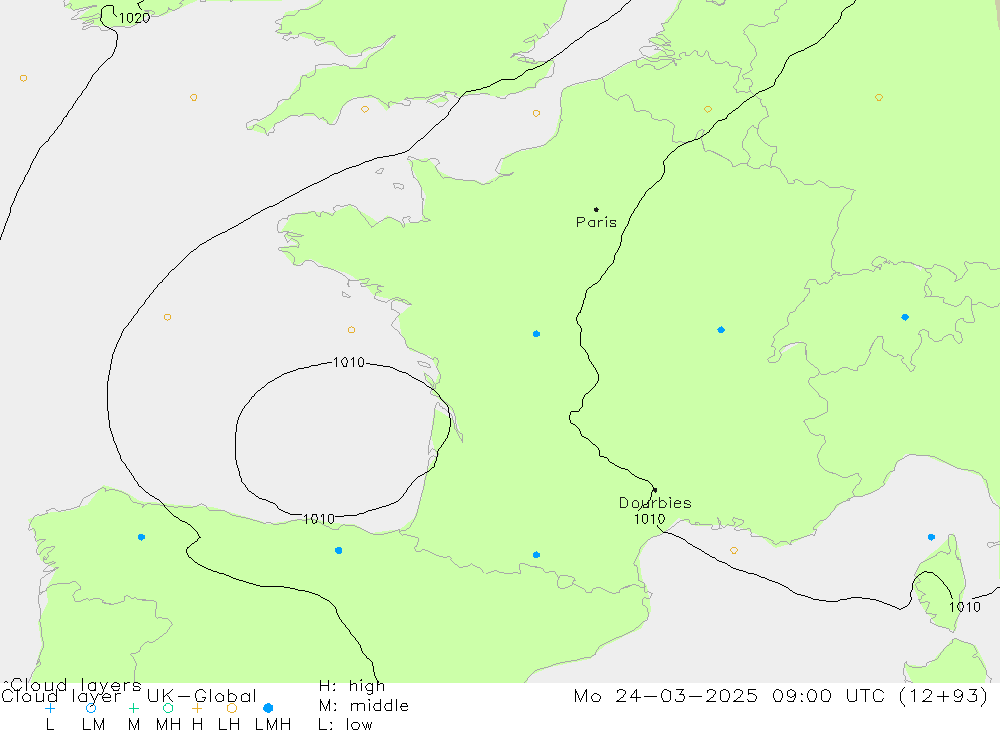
Task: Click the Cloud layers title text
Action: pos(76,685)
